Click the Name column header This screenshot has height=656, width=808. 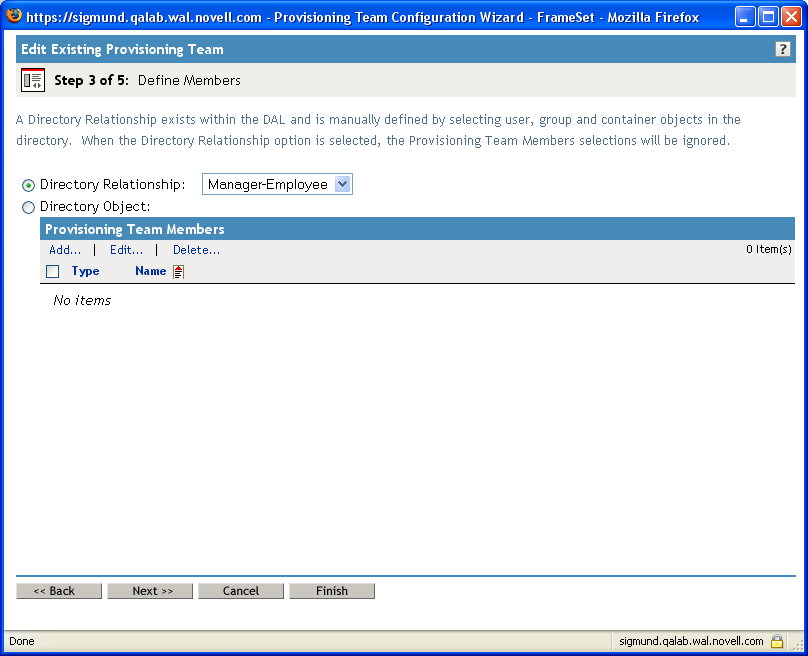[150, 271]
